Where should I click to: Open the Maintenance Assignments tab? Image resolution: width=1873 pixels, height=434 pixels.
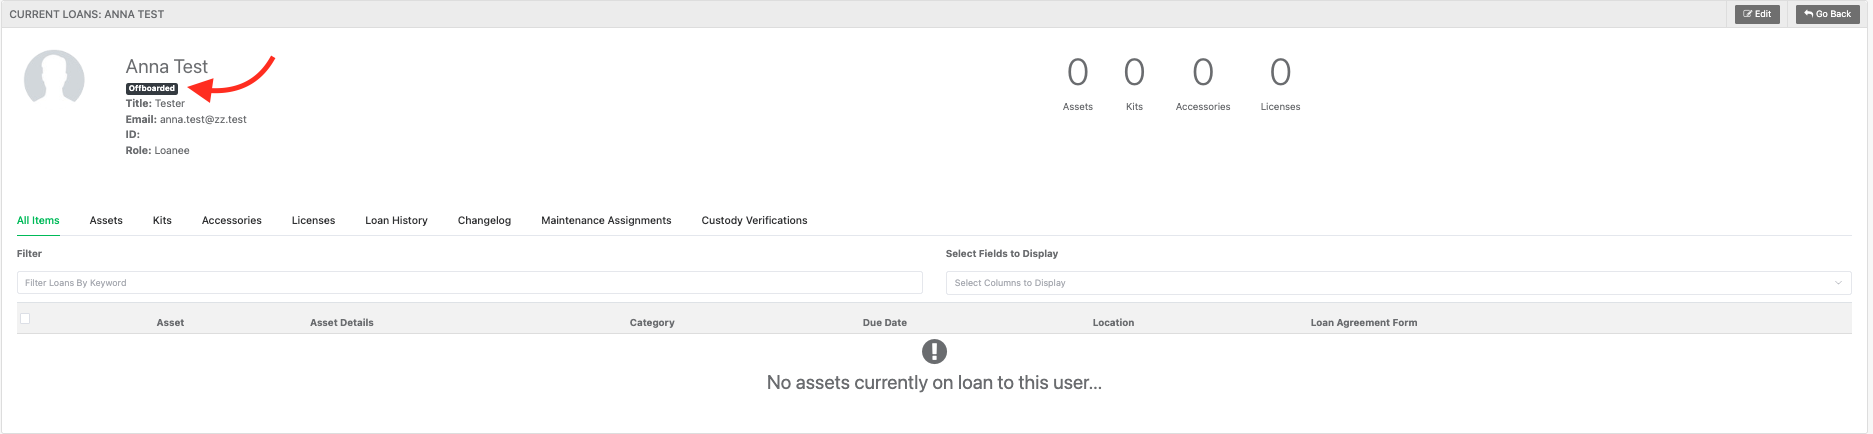click(606, 220)
